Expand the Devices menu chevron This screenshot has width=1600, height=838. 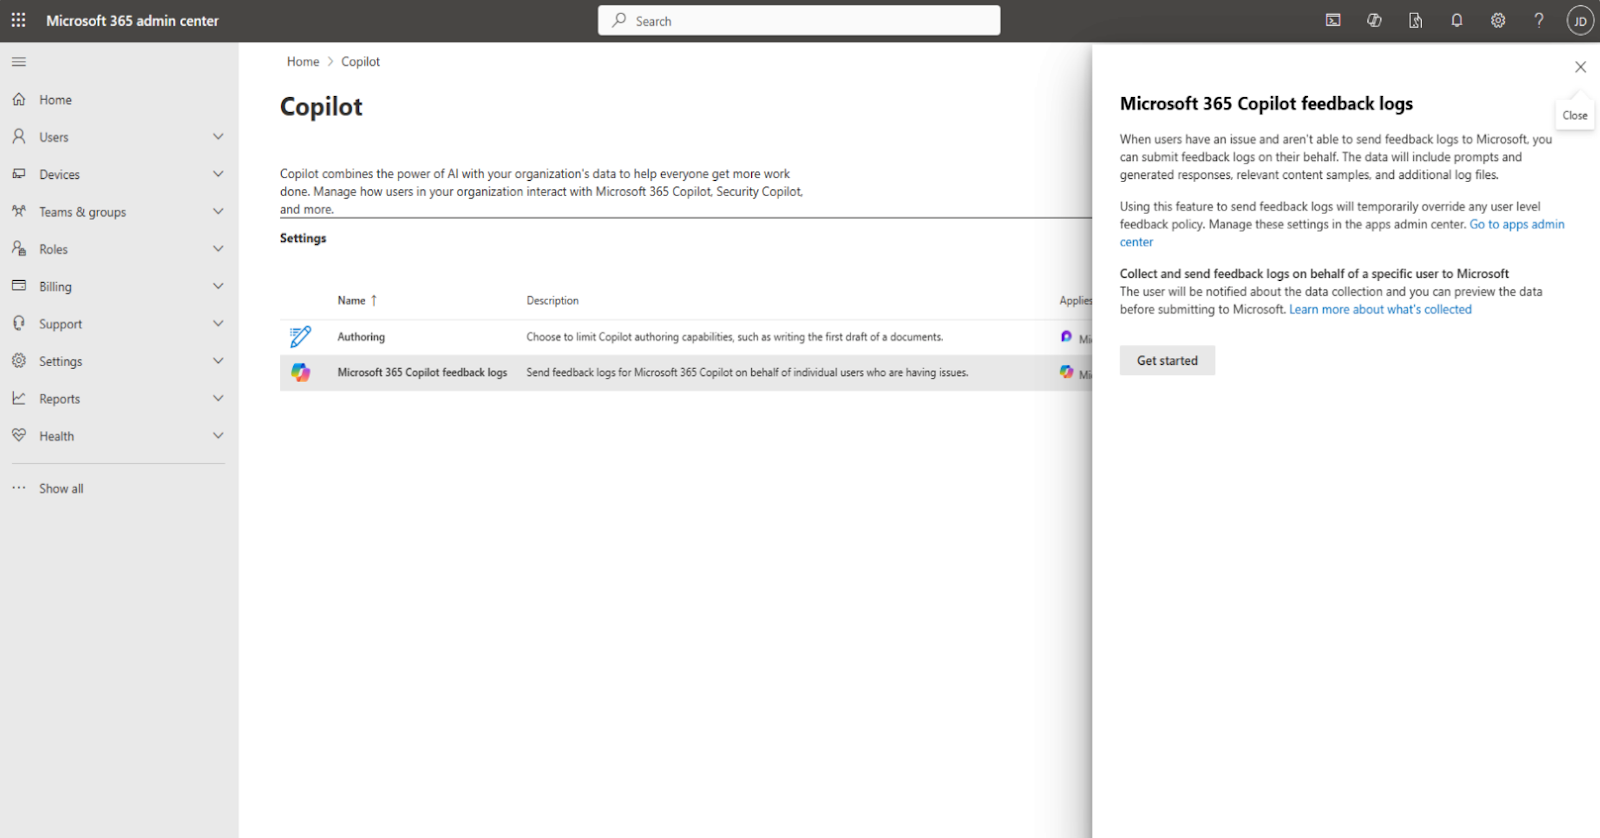click(218, 174)
